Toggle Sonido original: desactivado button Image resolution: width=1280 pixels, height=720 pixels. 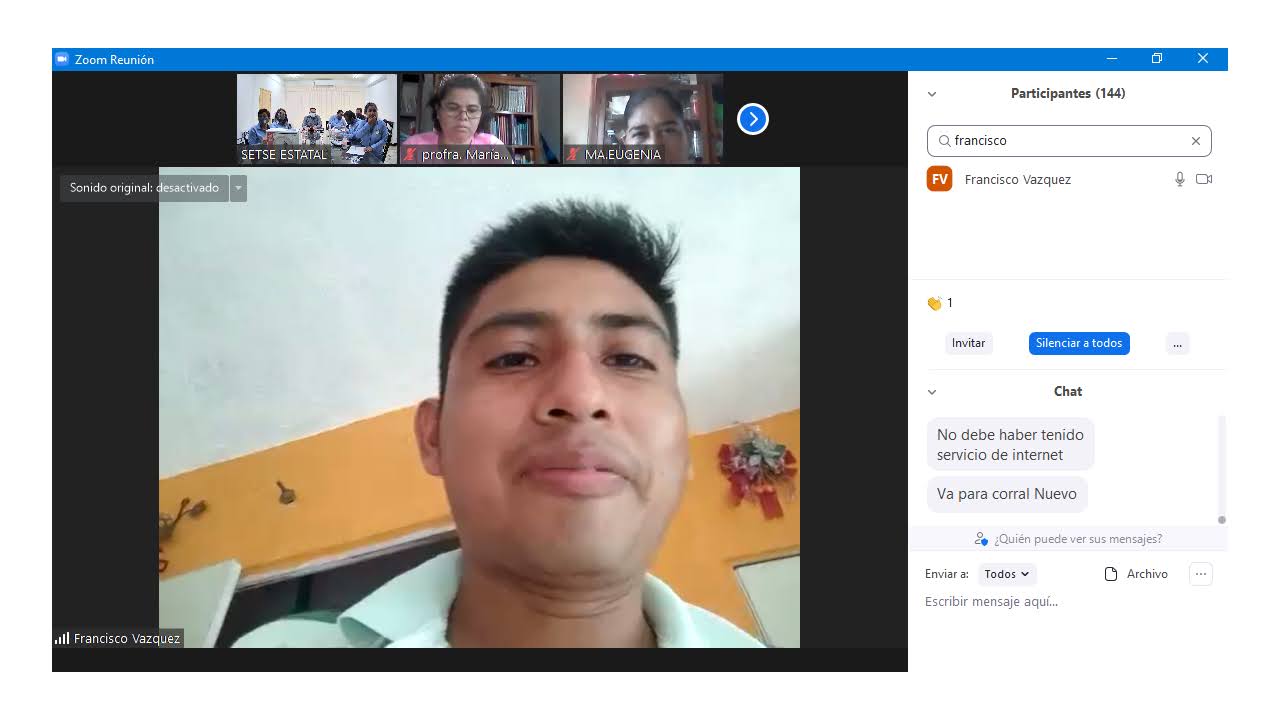(x=144, y=188)
